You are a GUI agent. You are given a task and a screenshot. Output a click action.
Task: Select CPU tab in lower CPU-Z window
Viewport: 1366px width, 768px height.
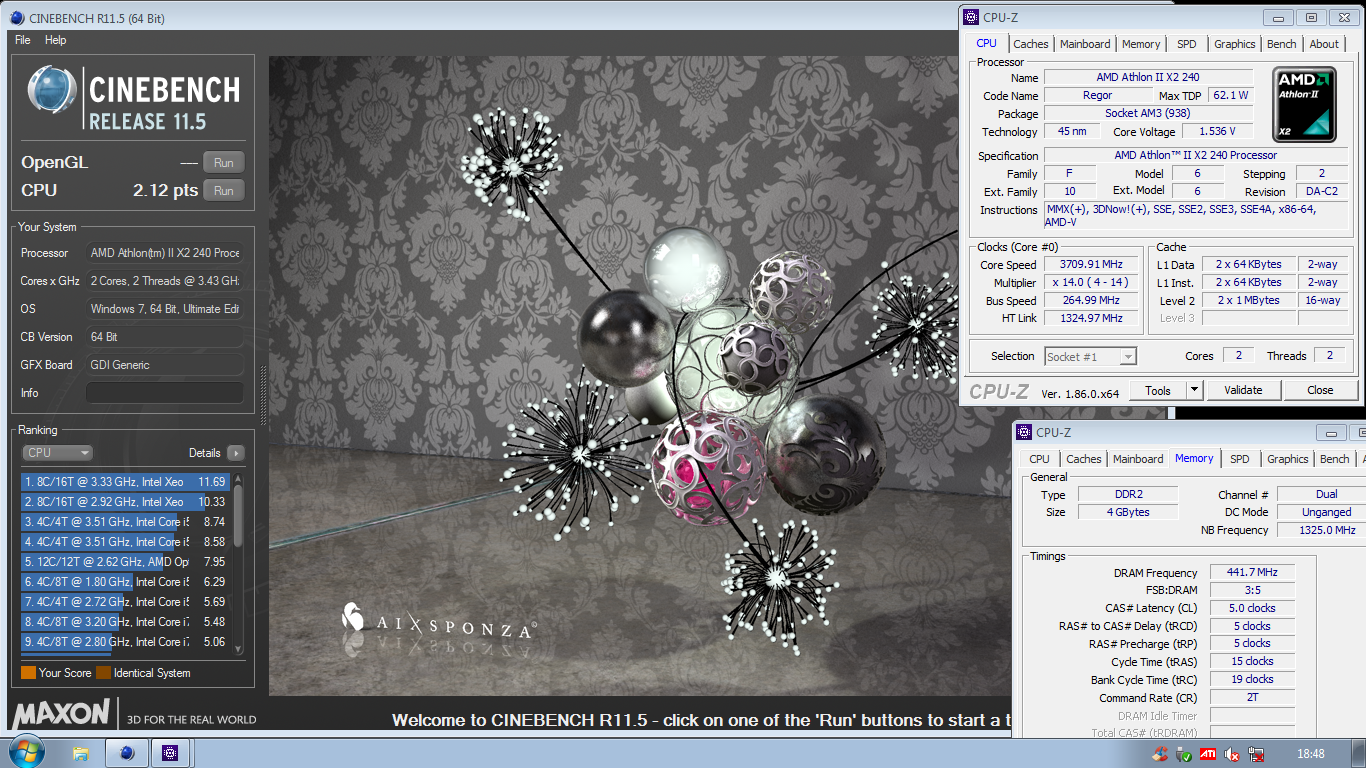coord(1040,459)
